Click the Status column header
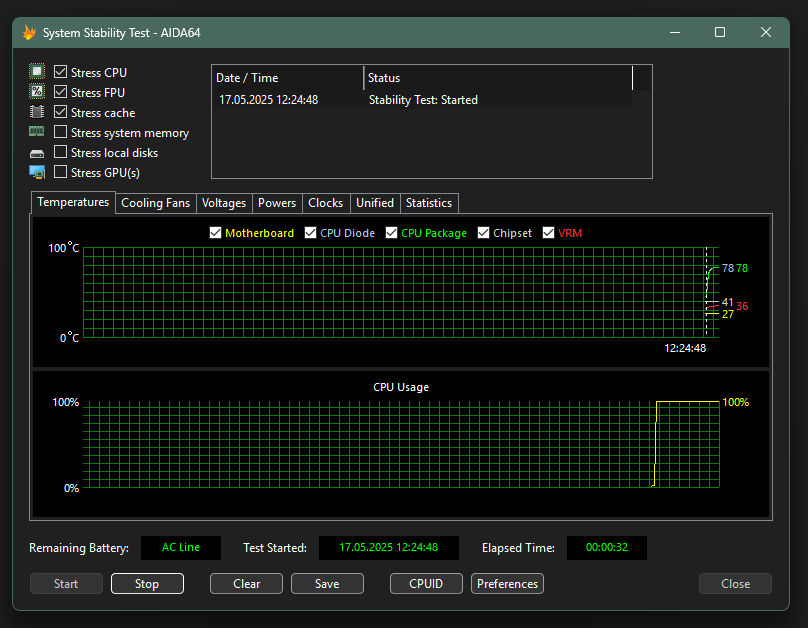Viewport: 808px width, 628px height. click(x=498, y=78)
